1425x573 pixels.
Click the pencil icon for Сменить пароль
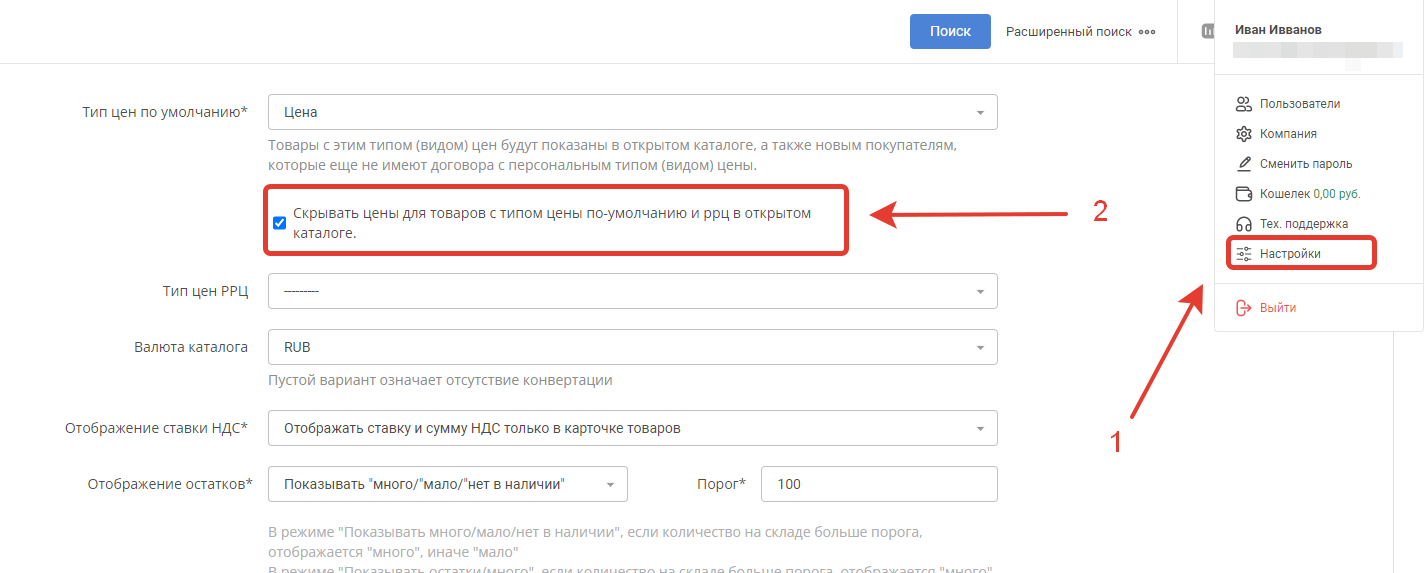pos(1244,164)
